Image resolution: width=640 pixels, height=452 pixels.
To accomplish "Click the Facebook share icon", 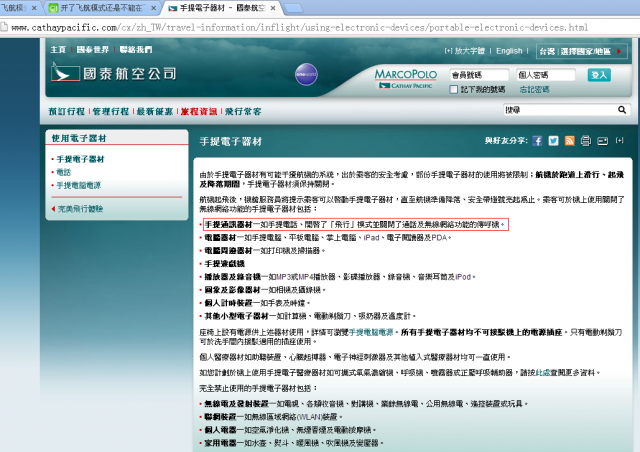I will [x=538, y=141].
